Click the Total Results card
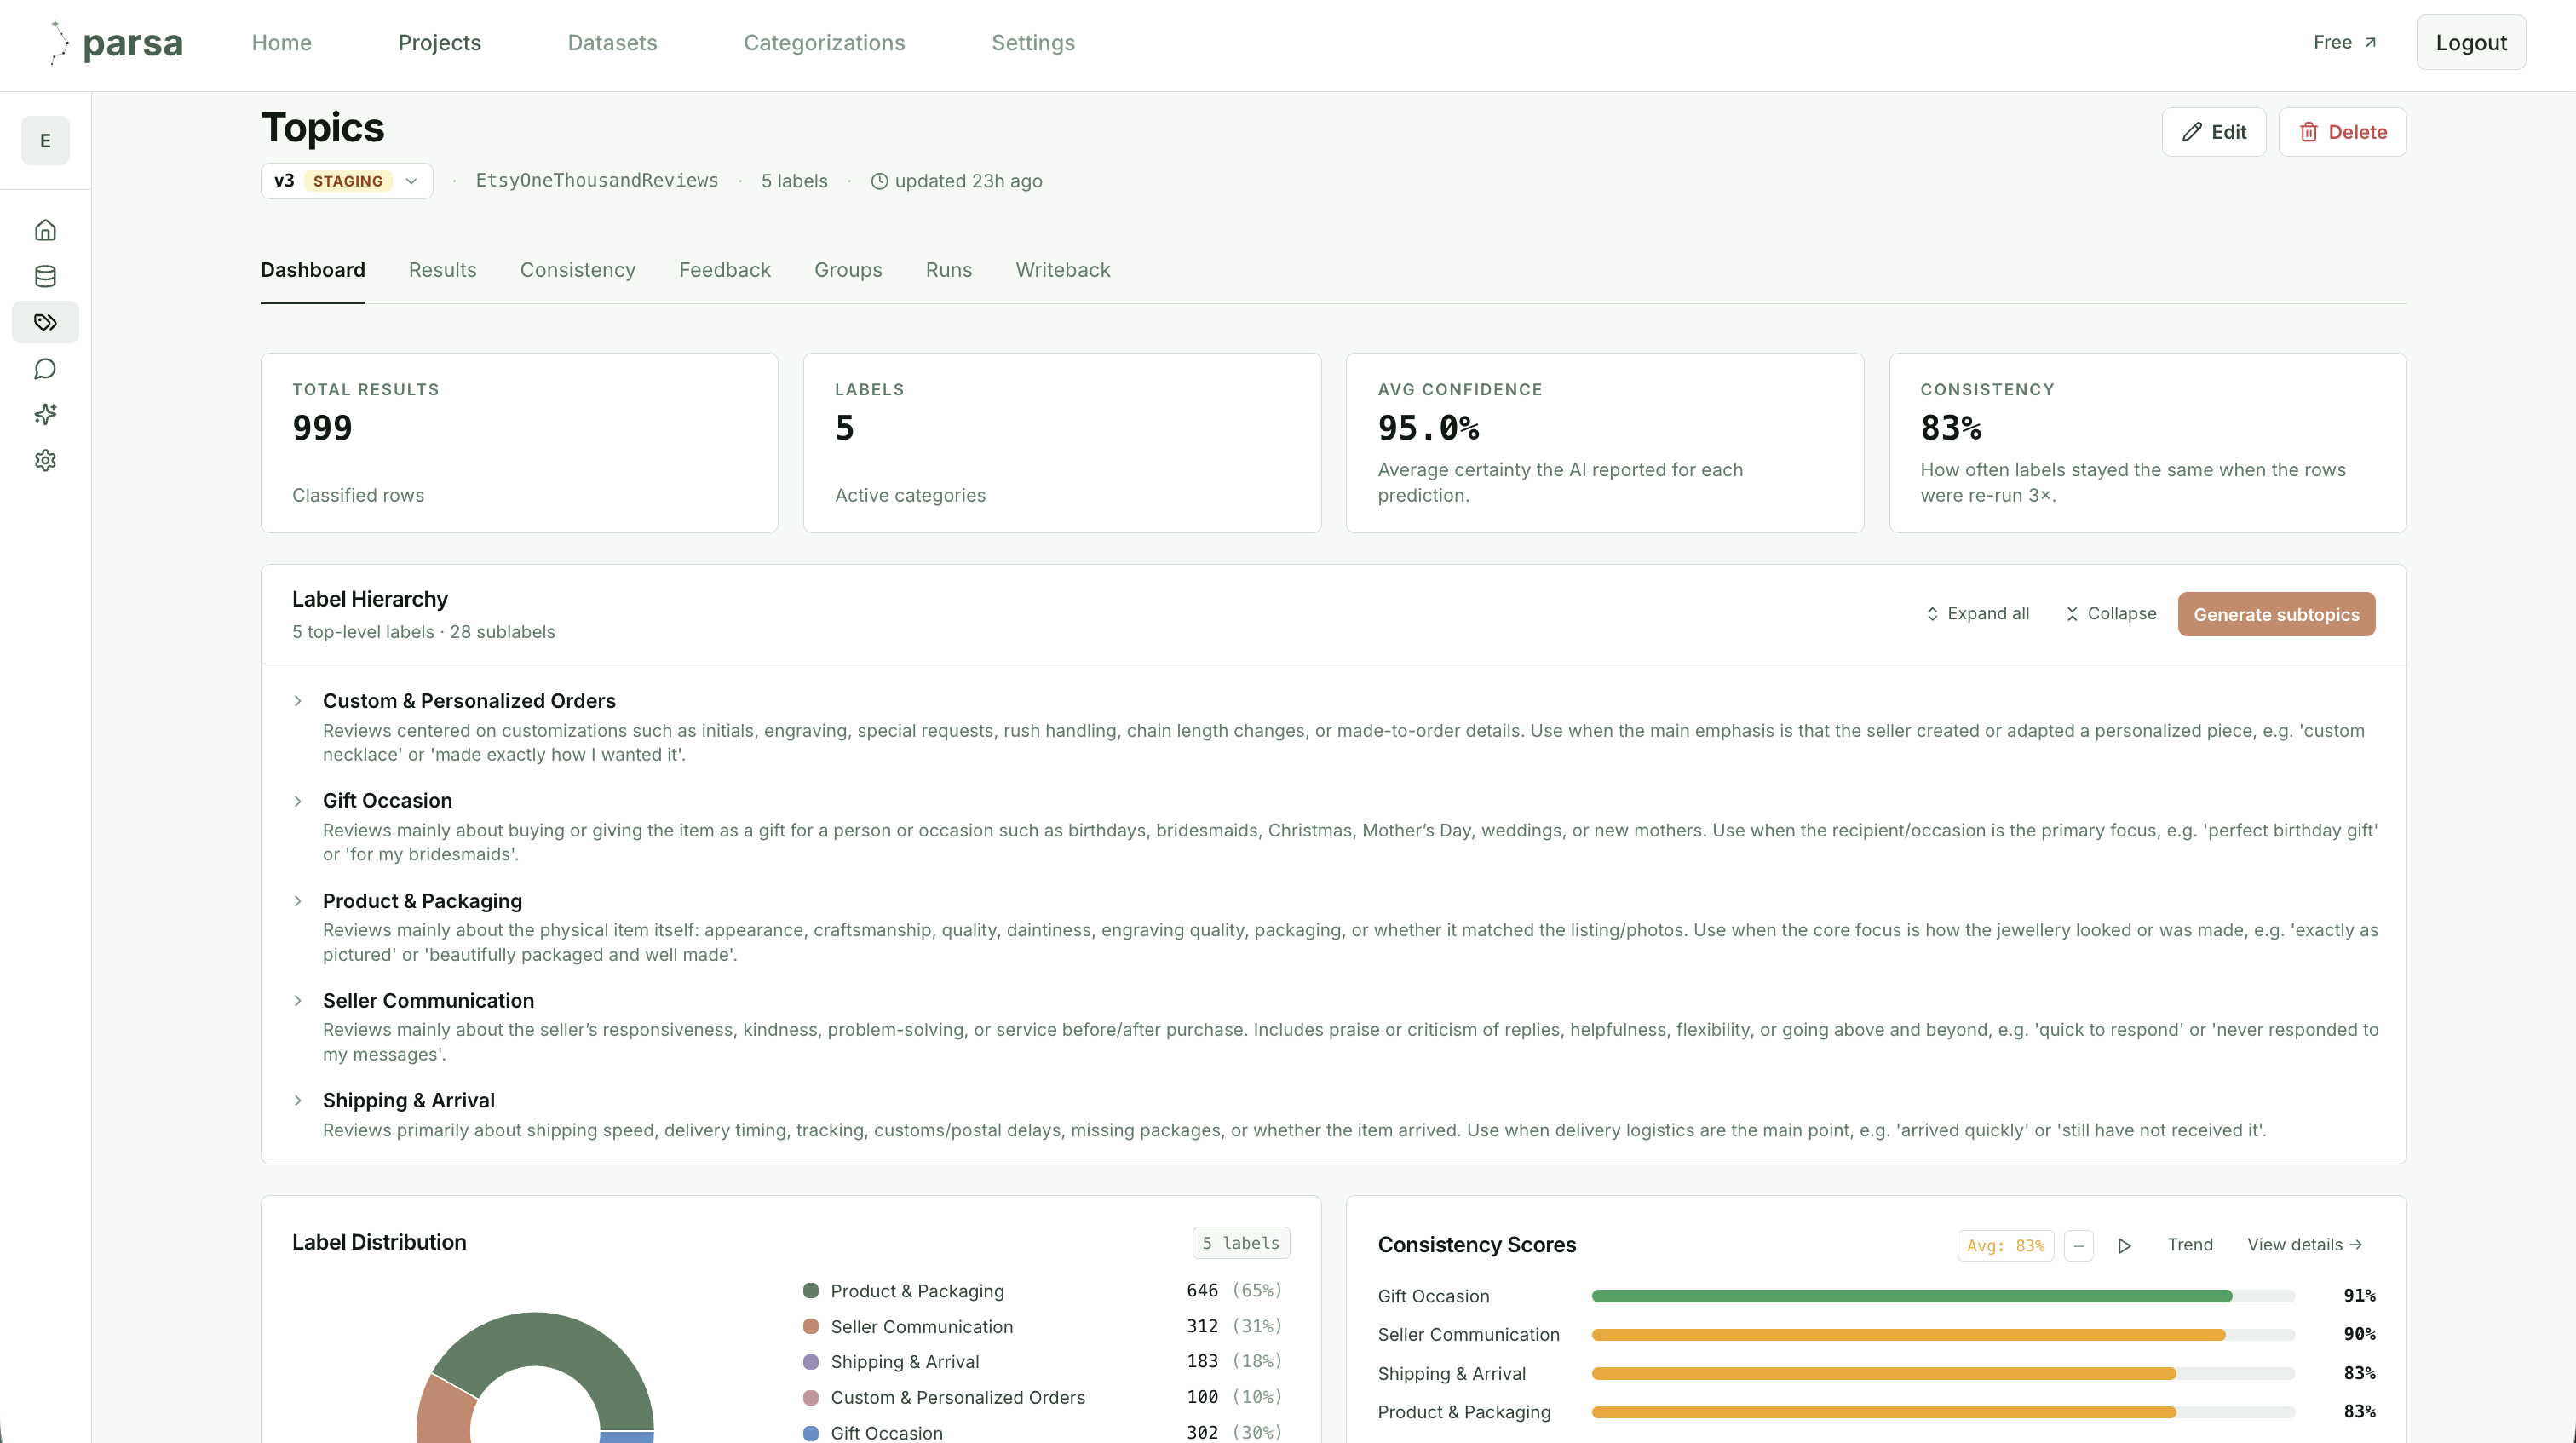This screenshot has height=1443, width=2576. (x=519, y=443)
